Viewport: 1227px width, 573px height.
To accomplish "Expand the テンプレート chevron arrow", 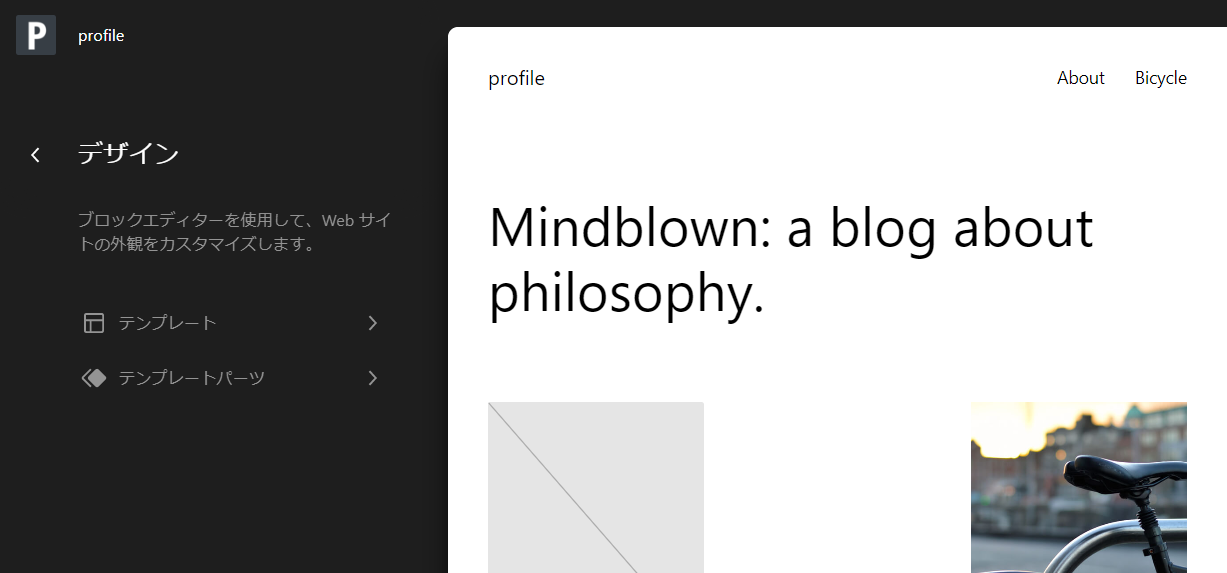I will [x=373, y=323].
